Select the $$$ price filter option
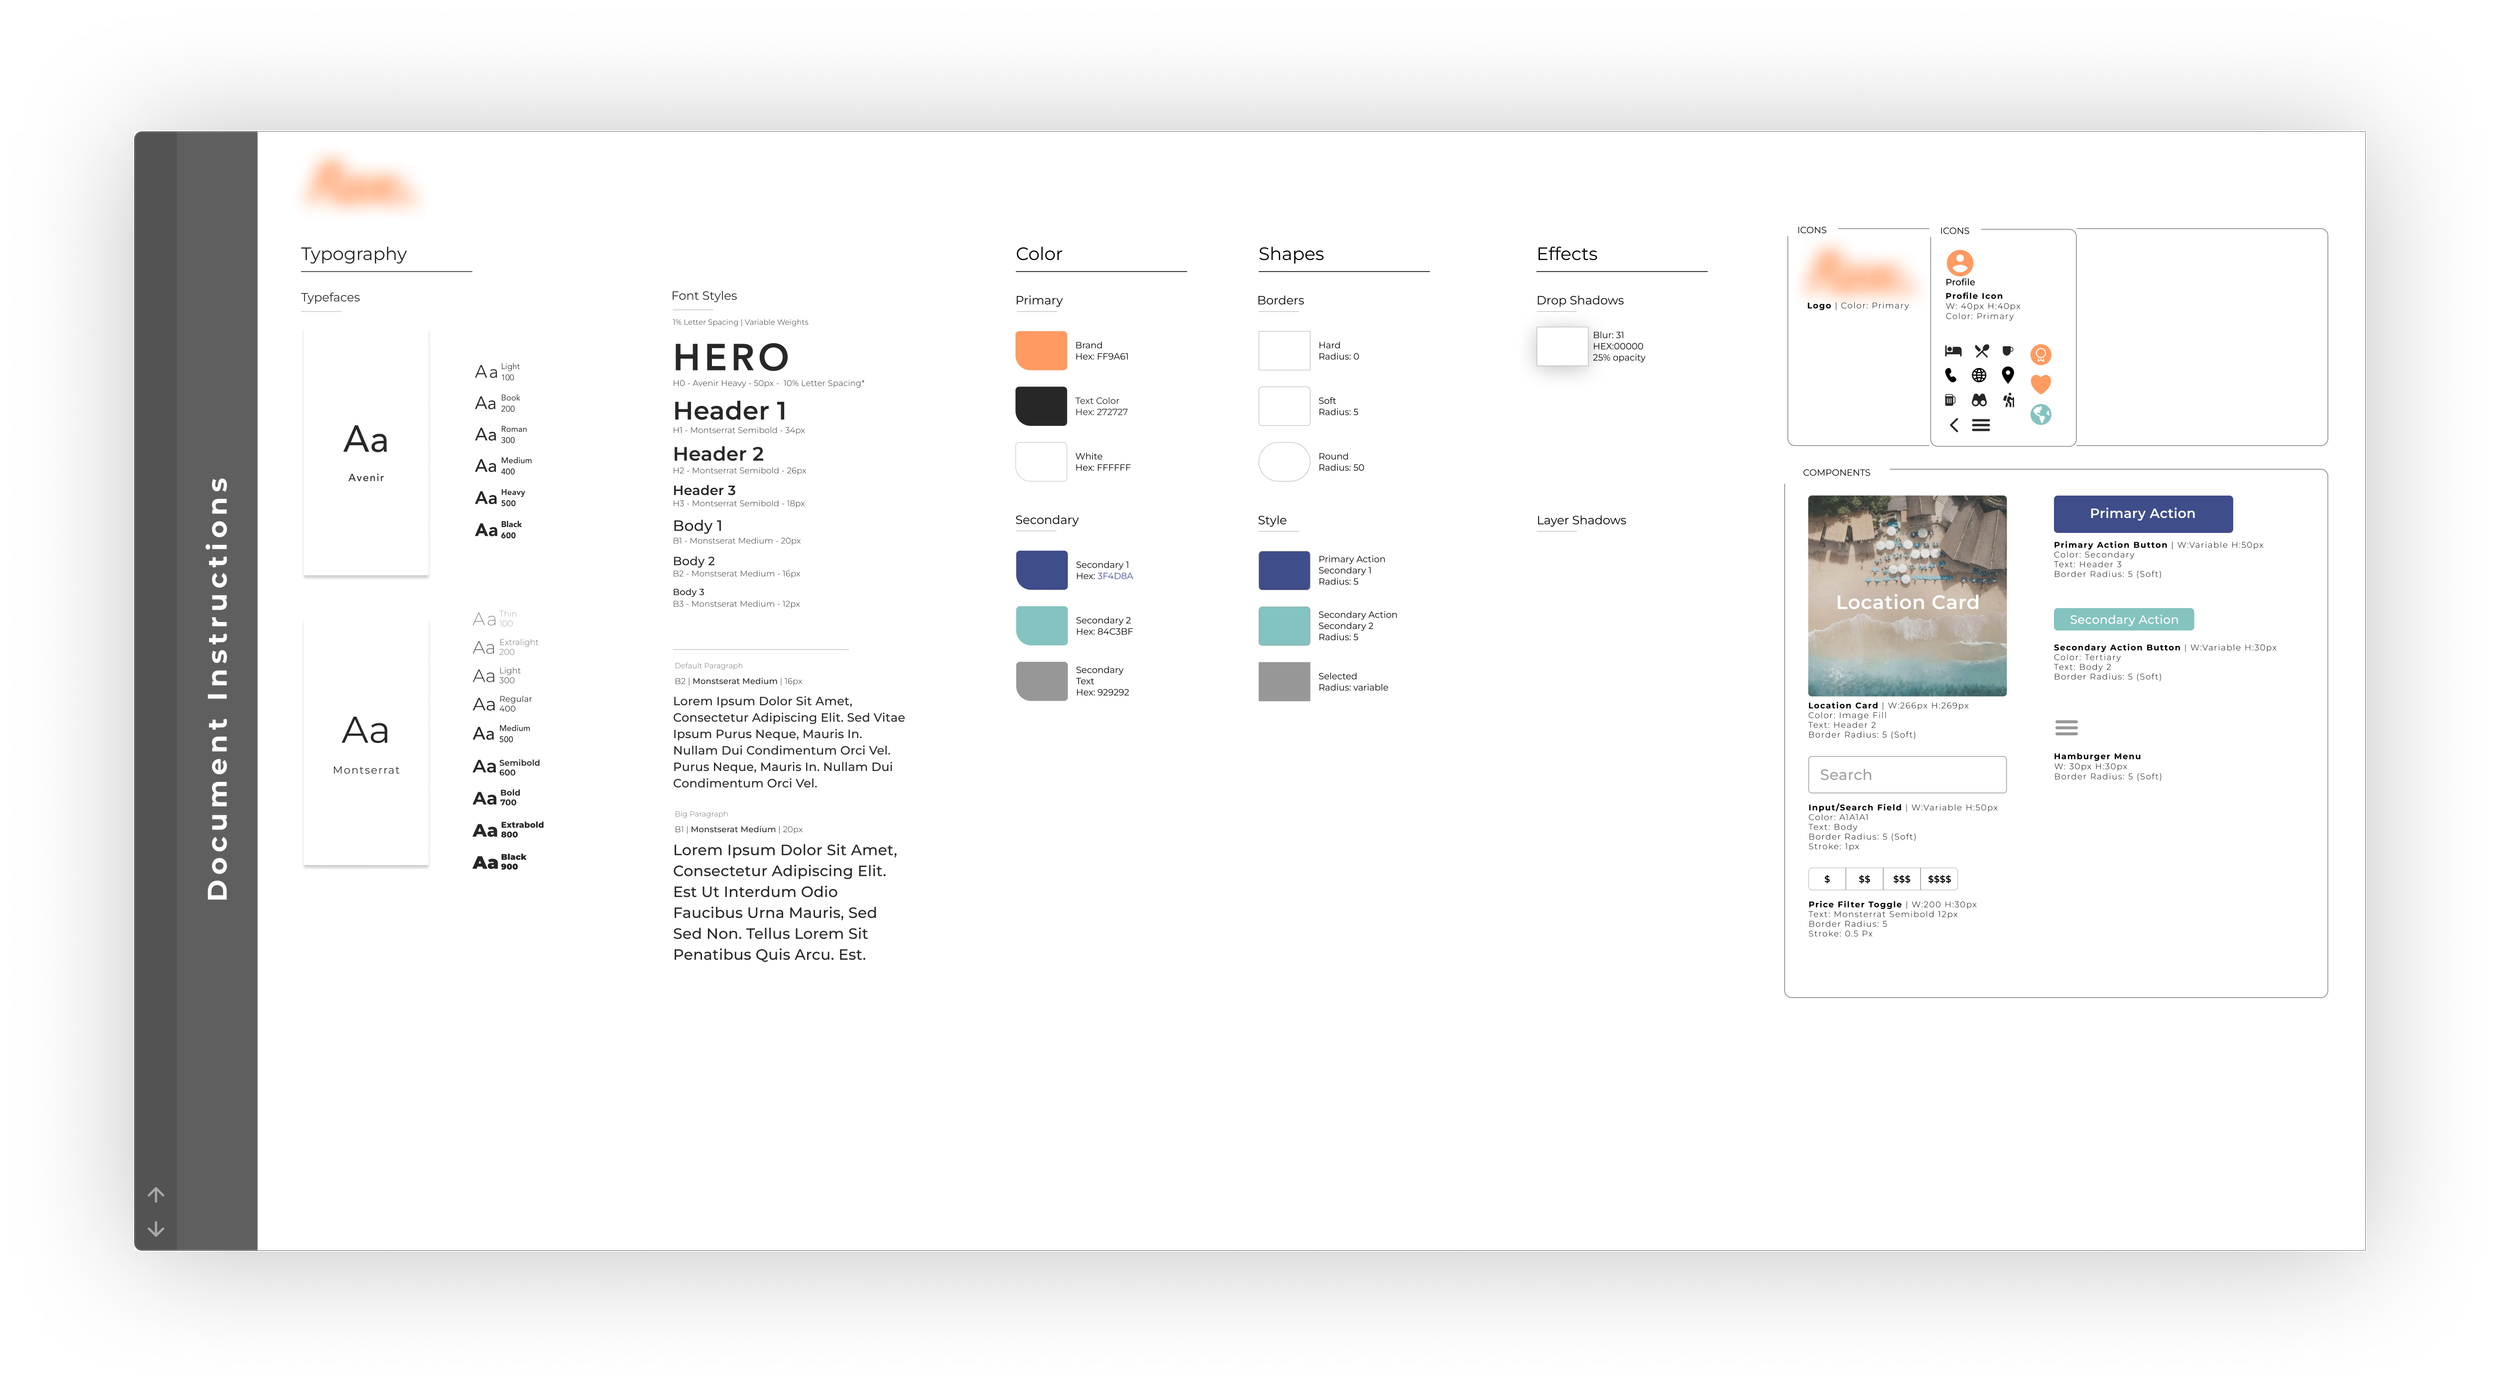The width and height of the screenshot is (2500, 1388). [1901, 879]
